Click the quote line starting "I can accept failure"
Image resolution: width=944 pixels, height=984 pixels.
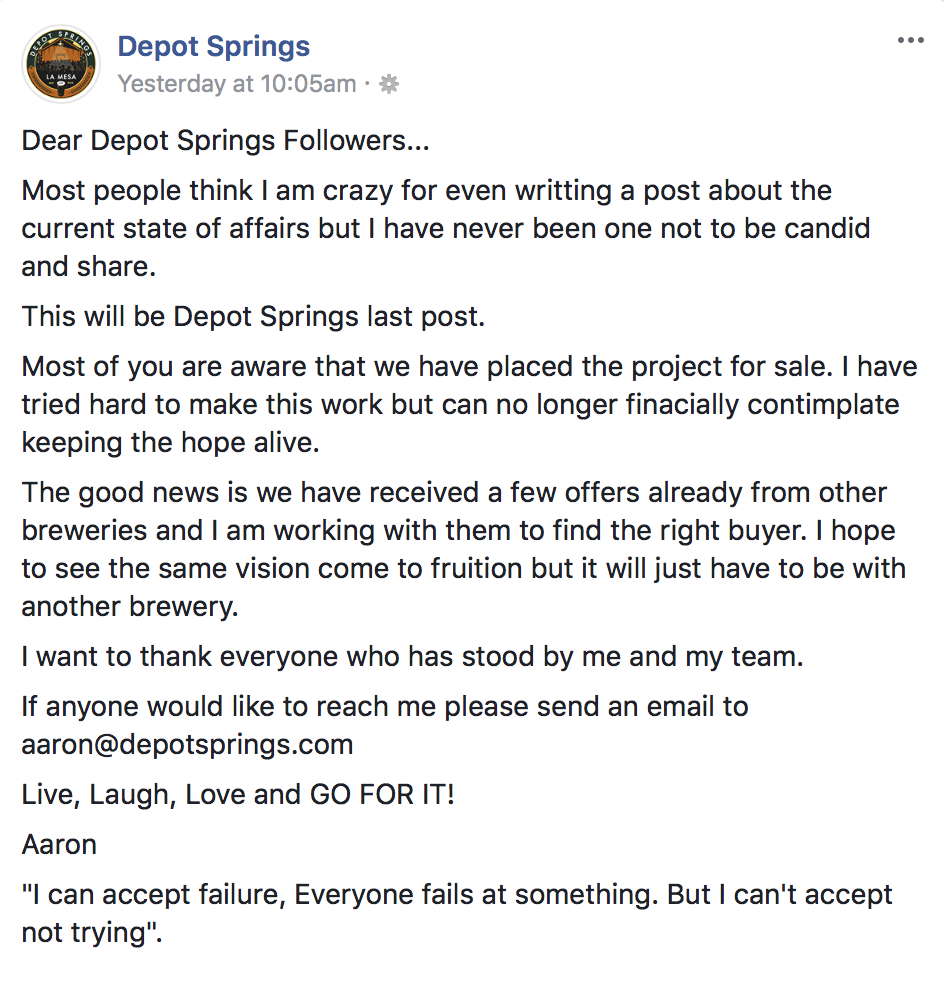point(457,895)
